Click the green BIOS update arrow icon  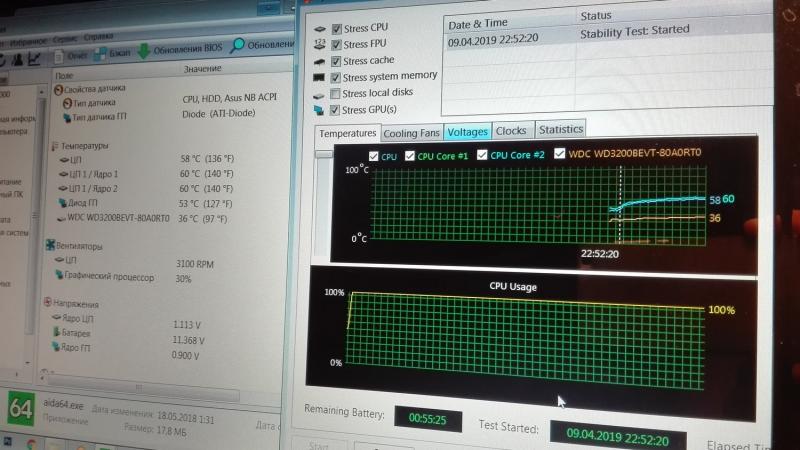pos(143,50)
